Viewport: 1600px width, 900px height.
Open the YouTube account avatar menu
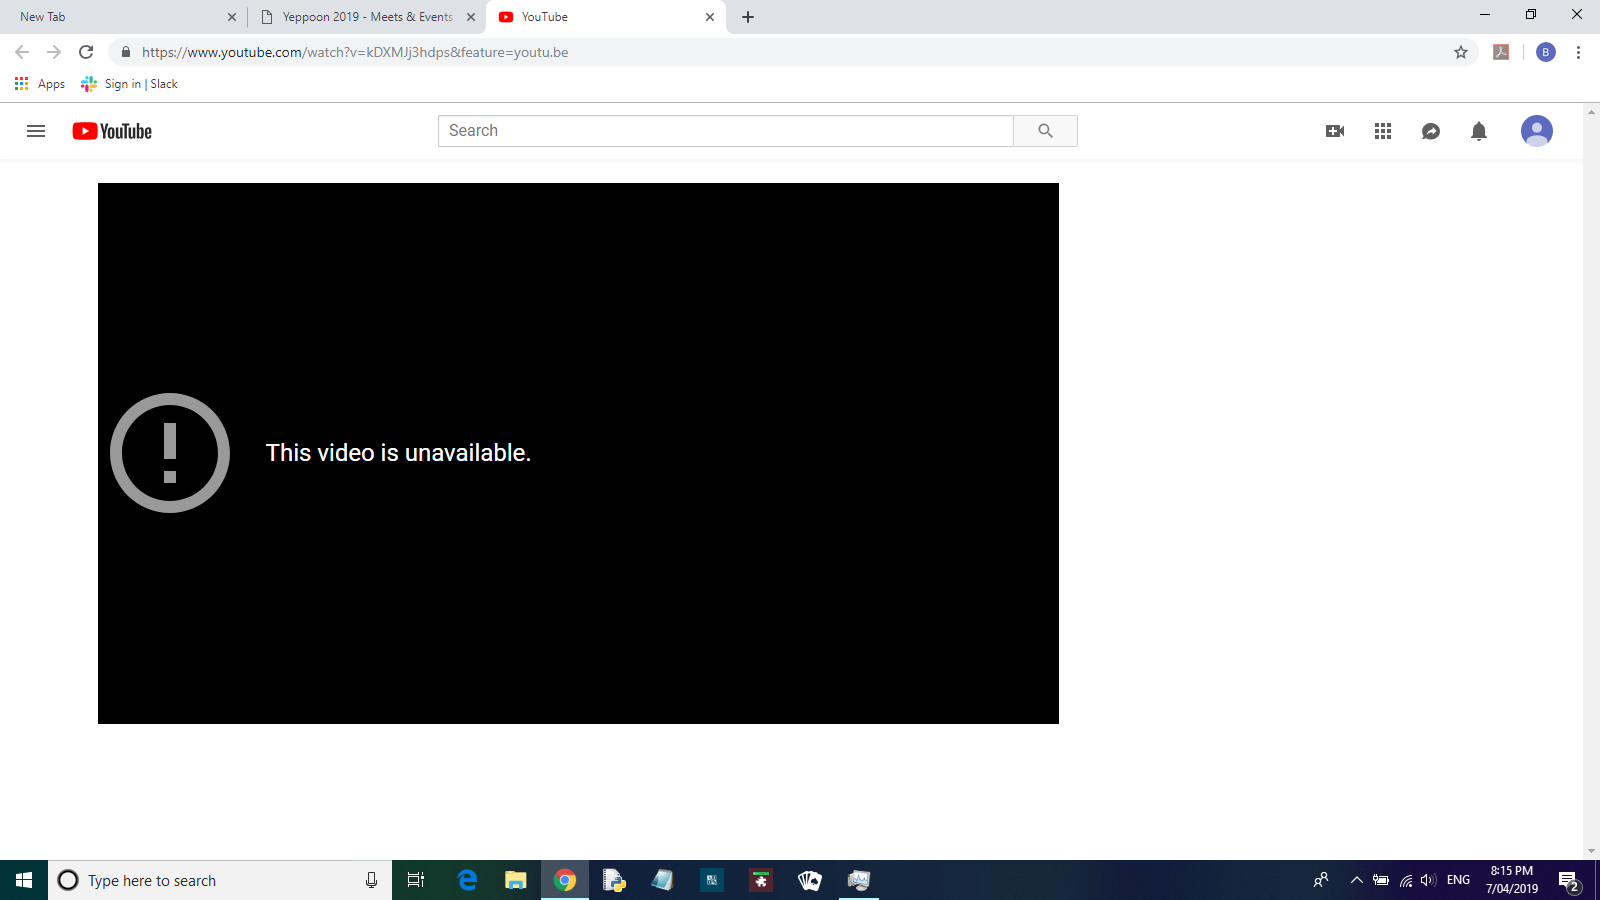pos(1536,131)
